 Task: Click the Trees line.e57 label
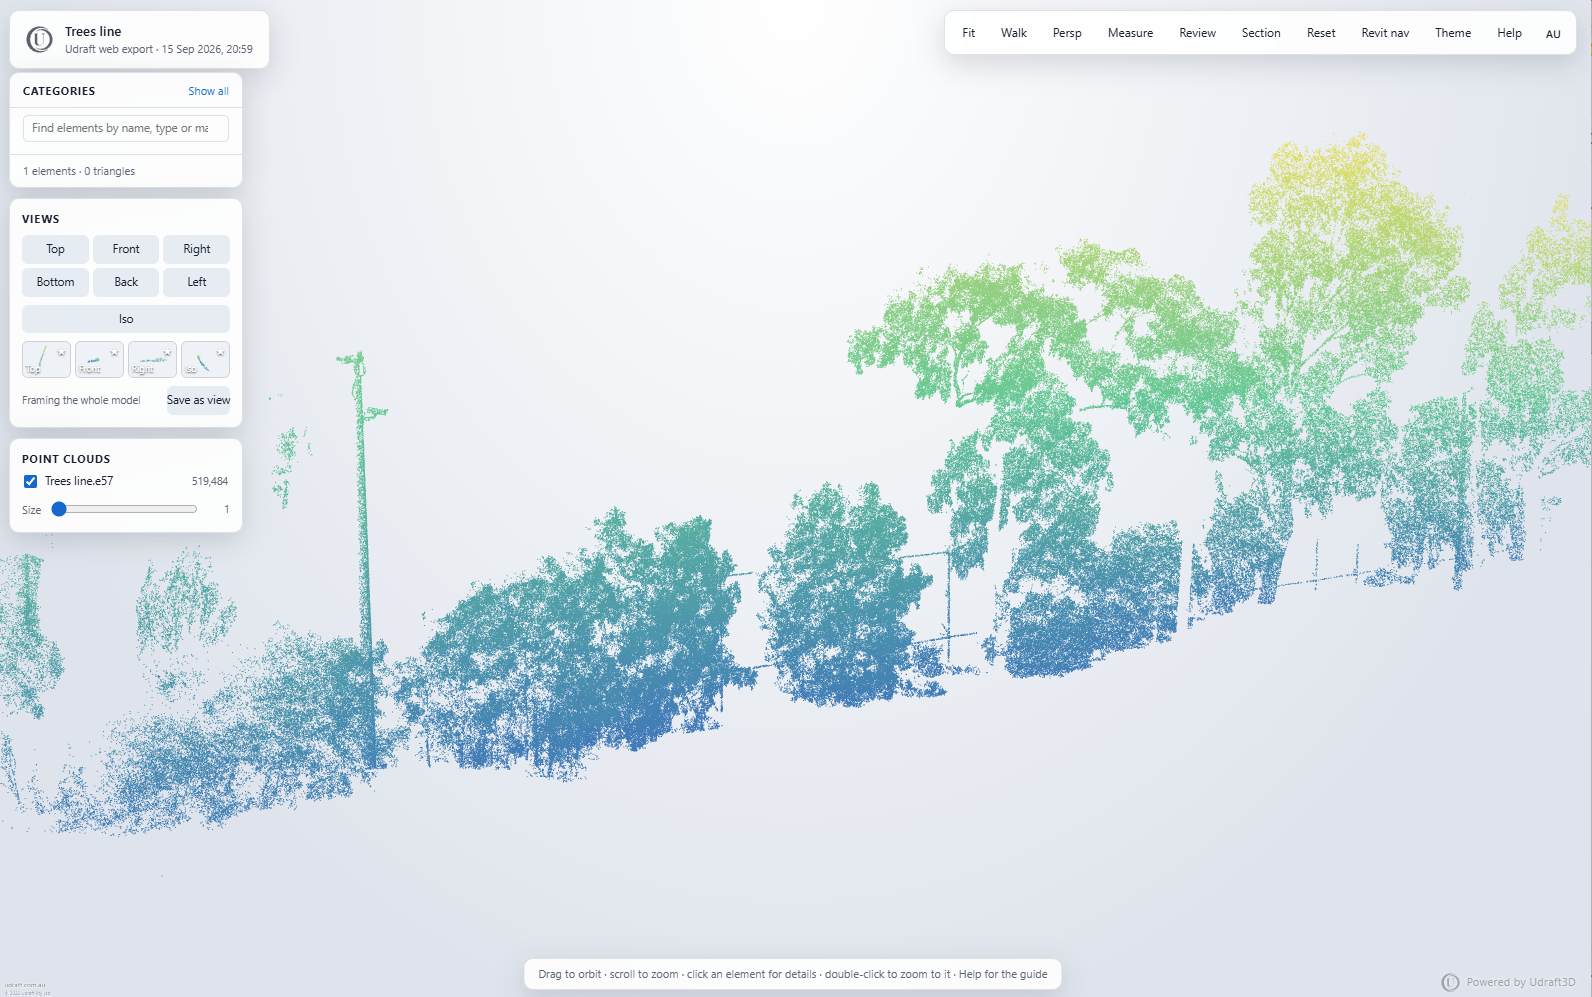[79, 481]
